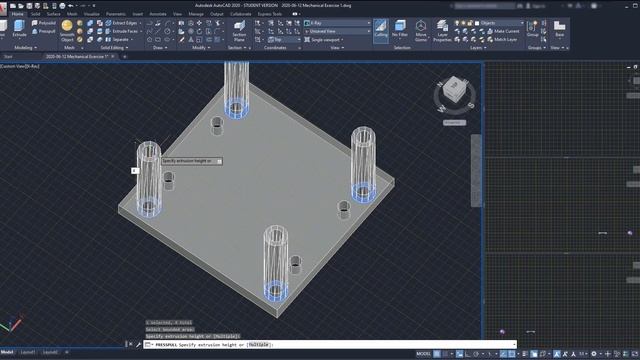Click the search box in the title bar
This screenshot has width=640, height=360.
tap(484, 6)
